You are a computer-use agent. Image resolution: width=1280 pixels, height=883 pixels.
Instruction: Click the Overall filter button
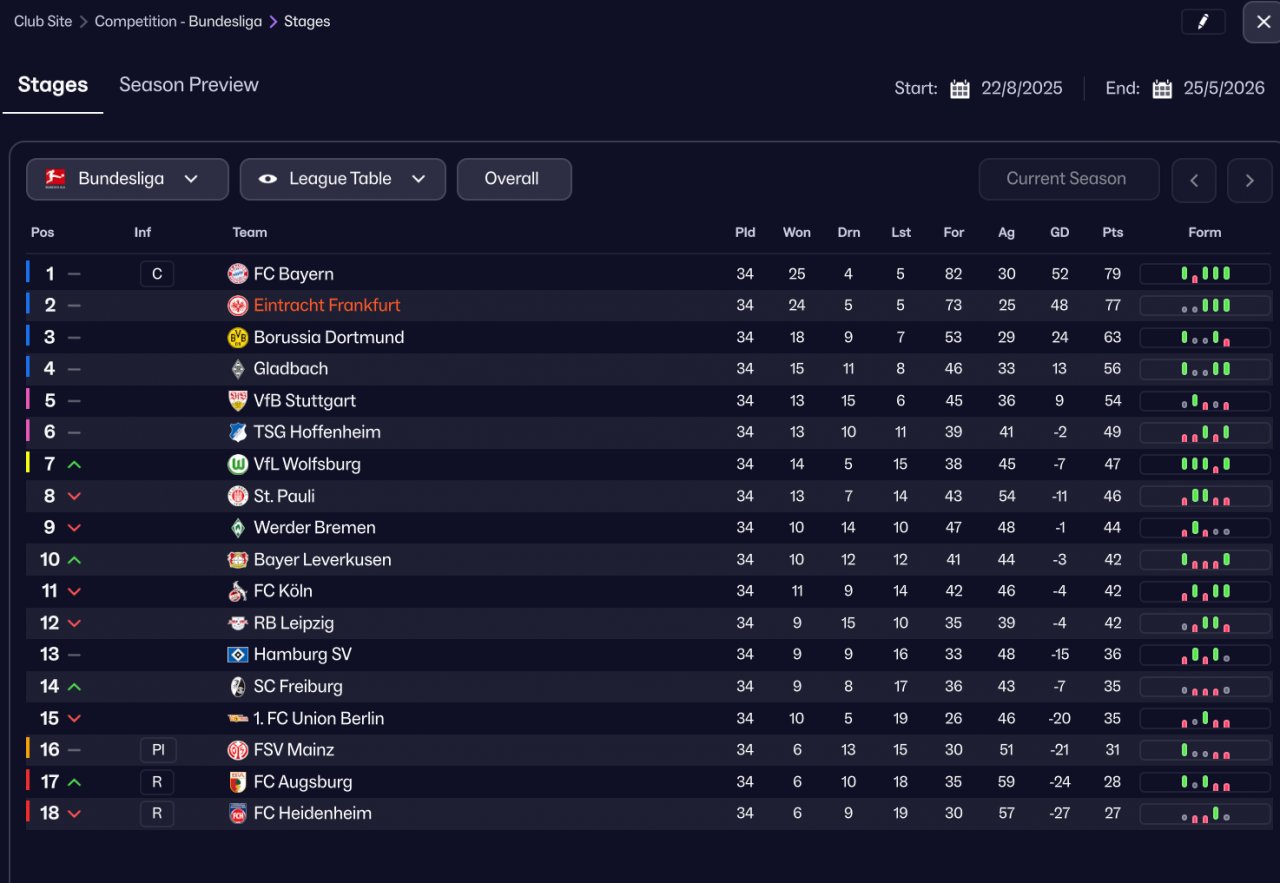tap(513, 179)
